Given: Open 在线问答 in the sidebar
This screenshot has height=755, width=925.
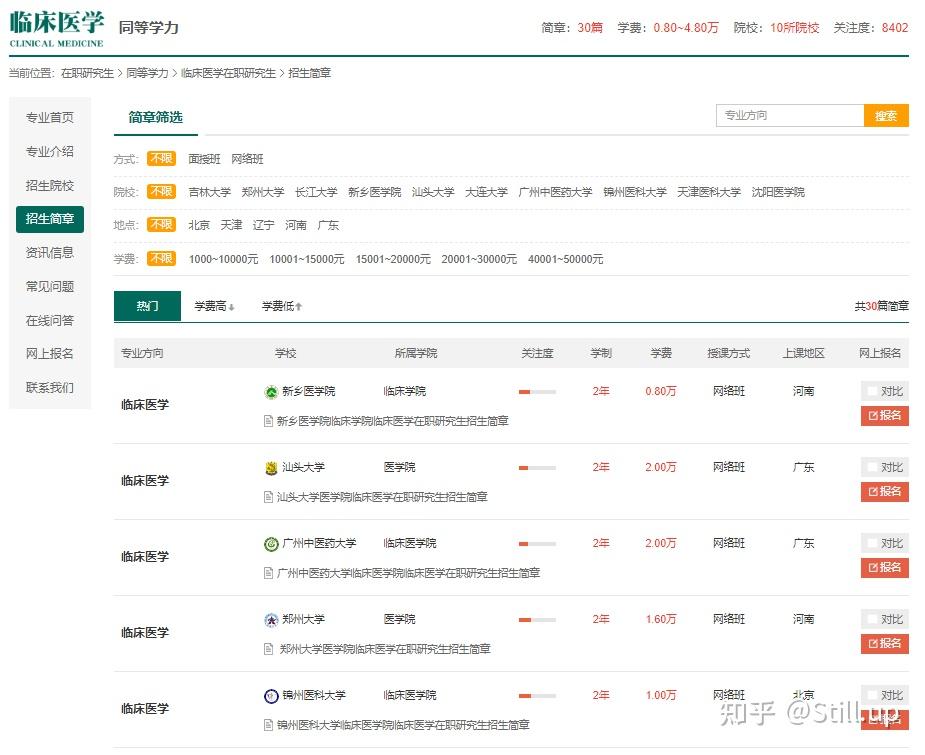Looking at the screenshot, I should 50,321.
